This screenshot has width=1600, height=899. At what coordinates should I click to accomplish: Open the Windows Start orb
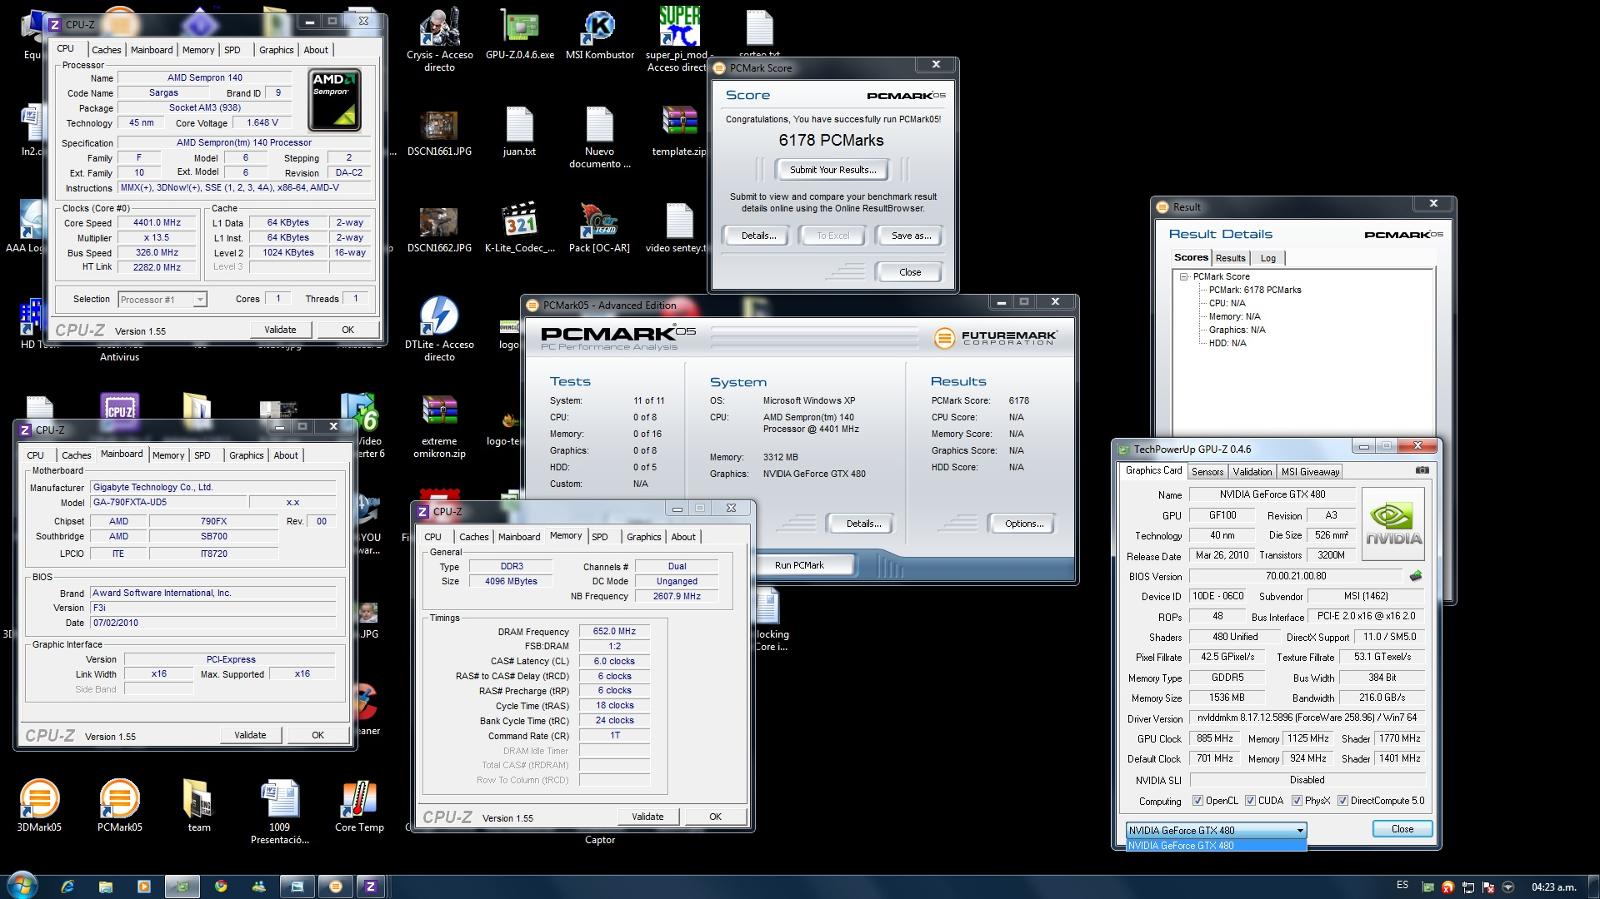click(21, 886)
